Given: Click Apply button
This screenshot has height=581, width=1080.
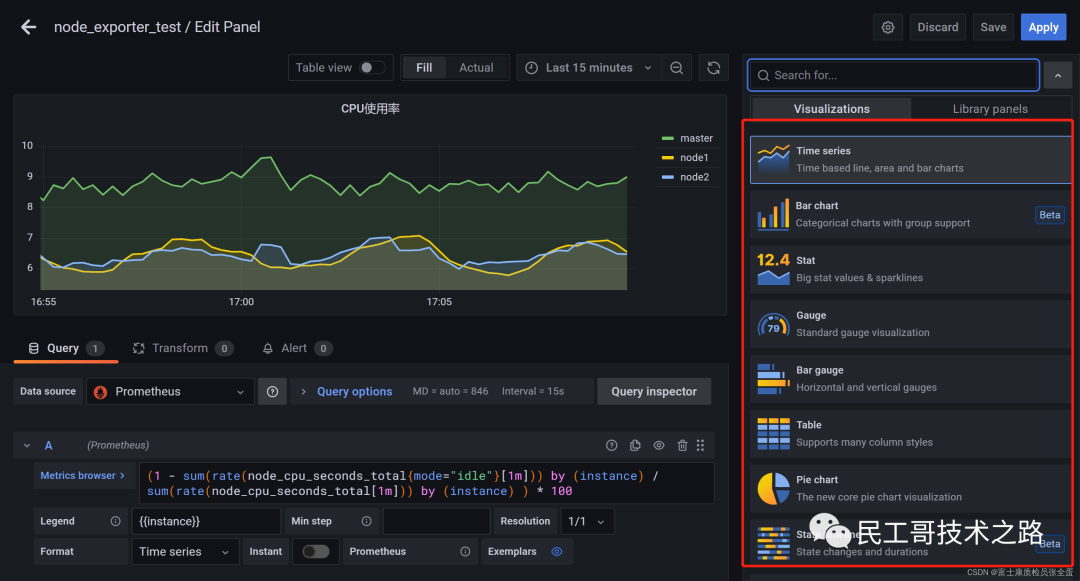Looking at the screenshot, I should pyautogui.click(x=1043, y=28).
